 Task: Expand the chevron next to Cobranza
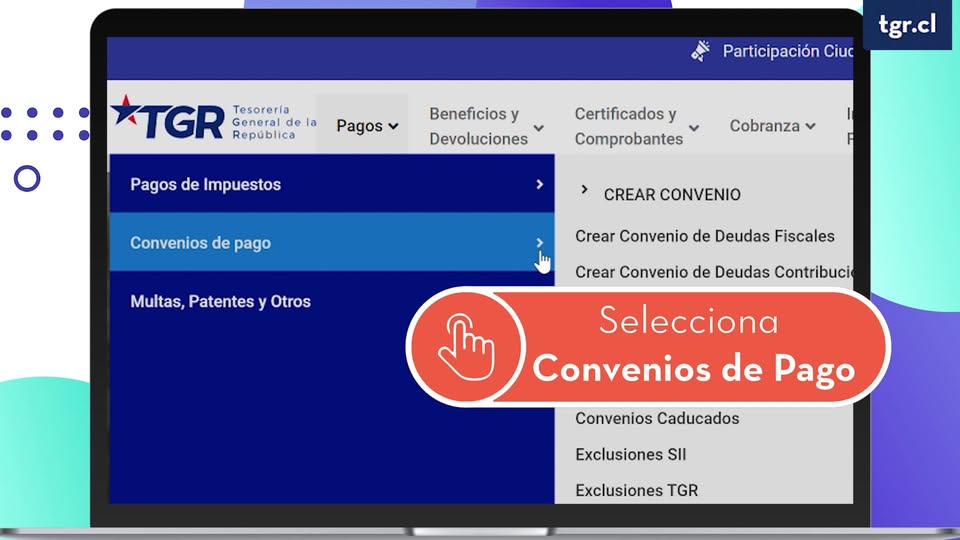[x=810, y=126]
